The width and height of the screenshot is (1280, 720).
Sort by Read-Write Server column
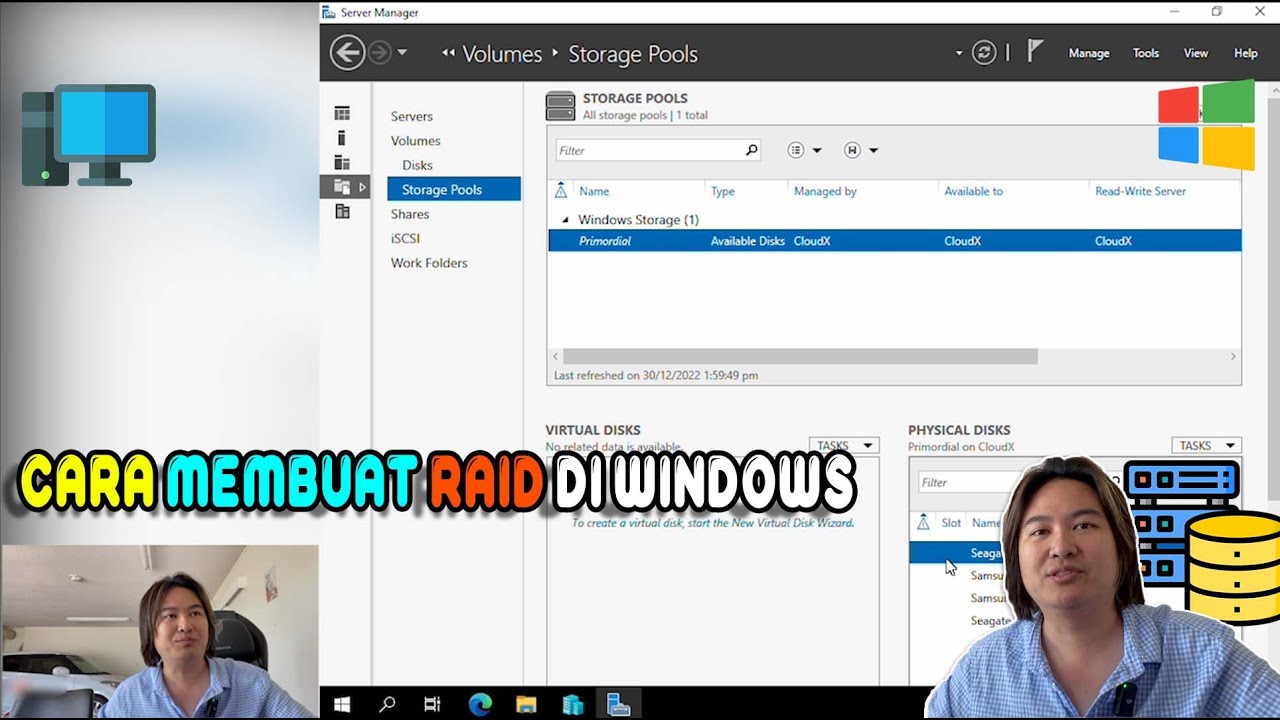point(1140,191)
